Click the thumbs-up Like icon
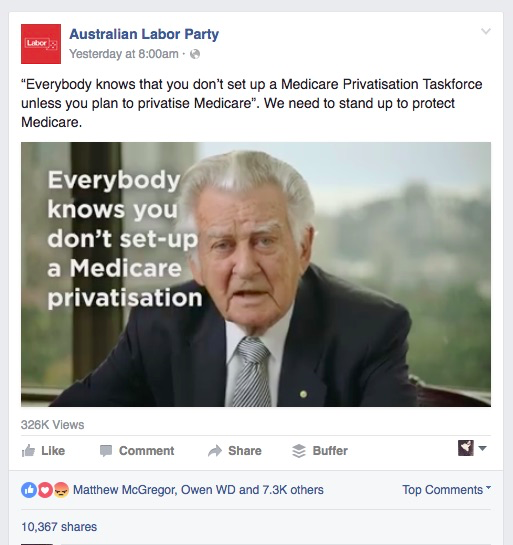 coord(28,451)
